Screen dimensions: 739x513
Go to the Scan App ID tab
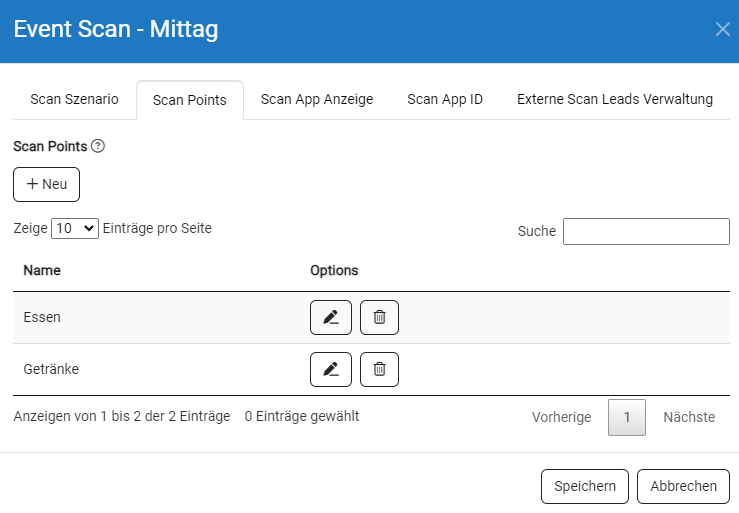(x=445, y=99)
